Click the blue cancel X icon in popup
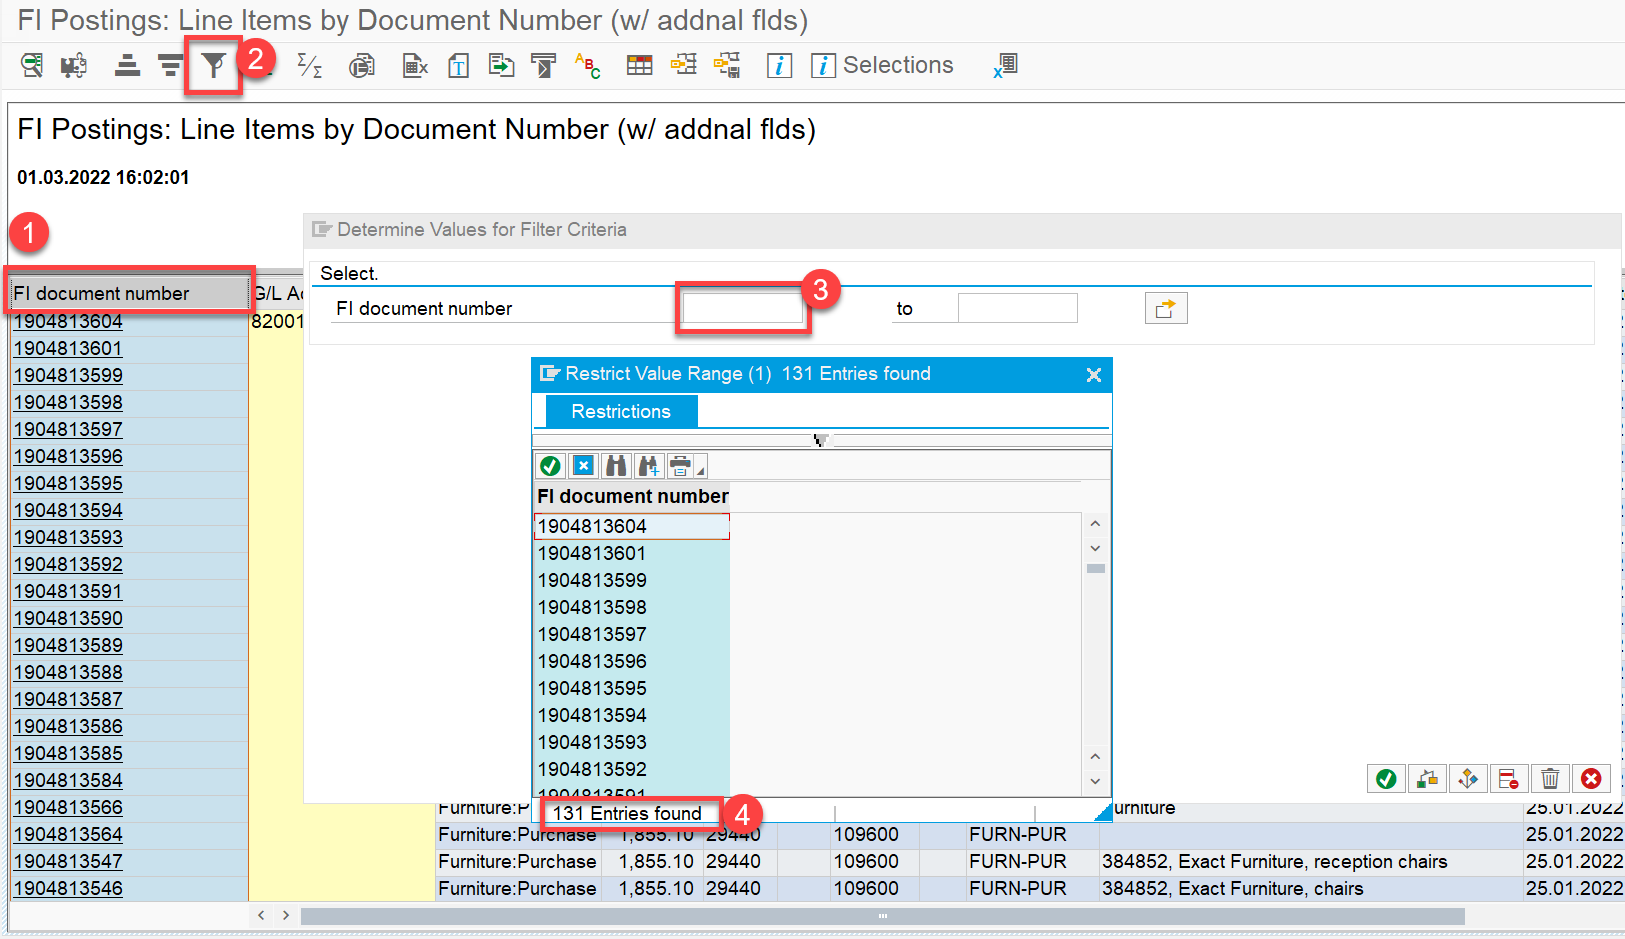The width and height of the screenshot is (1625, 939). tap(583, 465)
